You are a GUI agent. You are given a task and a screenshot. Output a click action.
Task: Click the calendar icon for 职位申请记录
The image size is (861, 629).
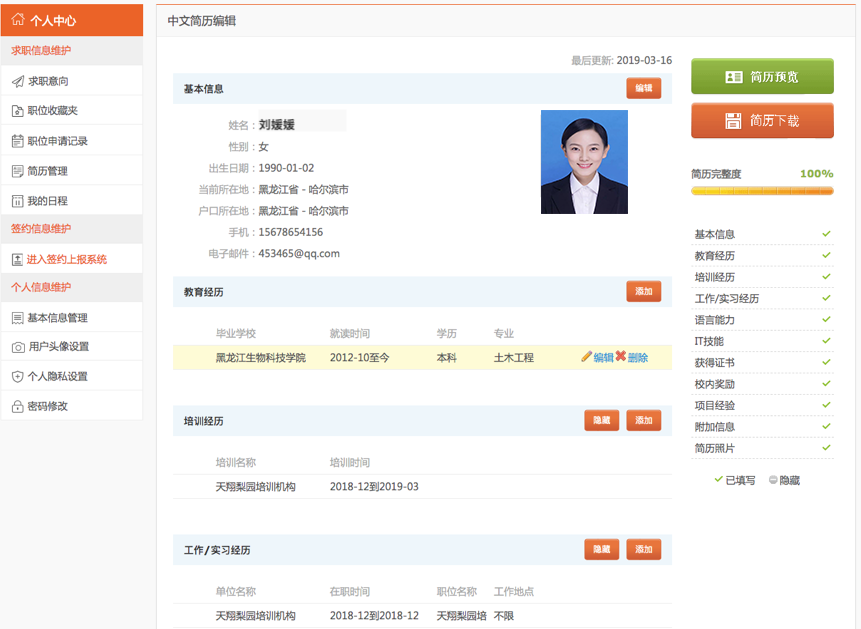(17, 141)
